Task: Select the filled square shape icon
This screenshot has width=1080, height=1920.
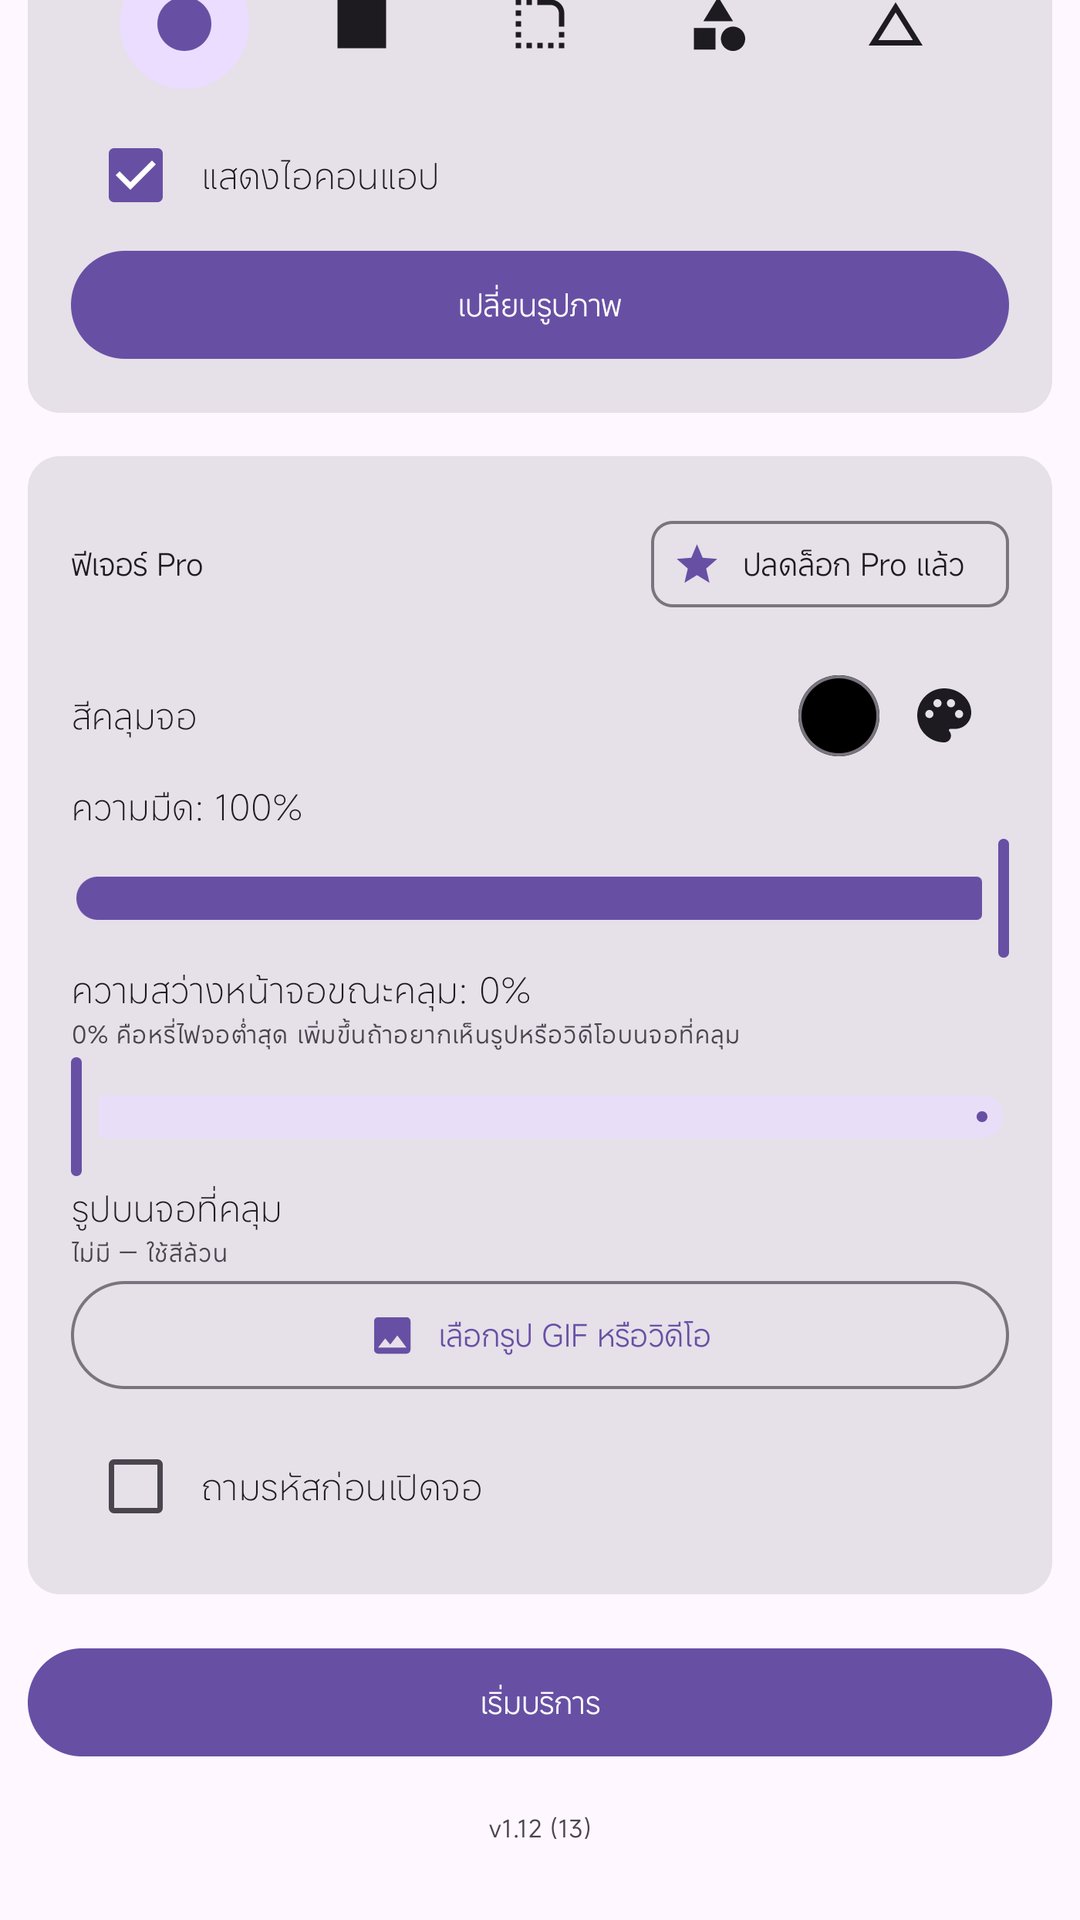Action: 362,24
